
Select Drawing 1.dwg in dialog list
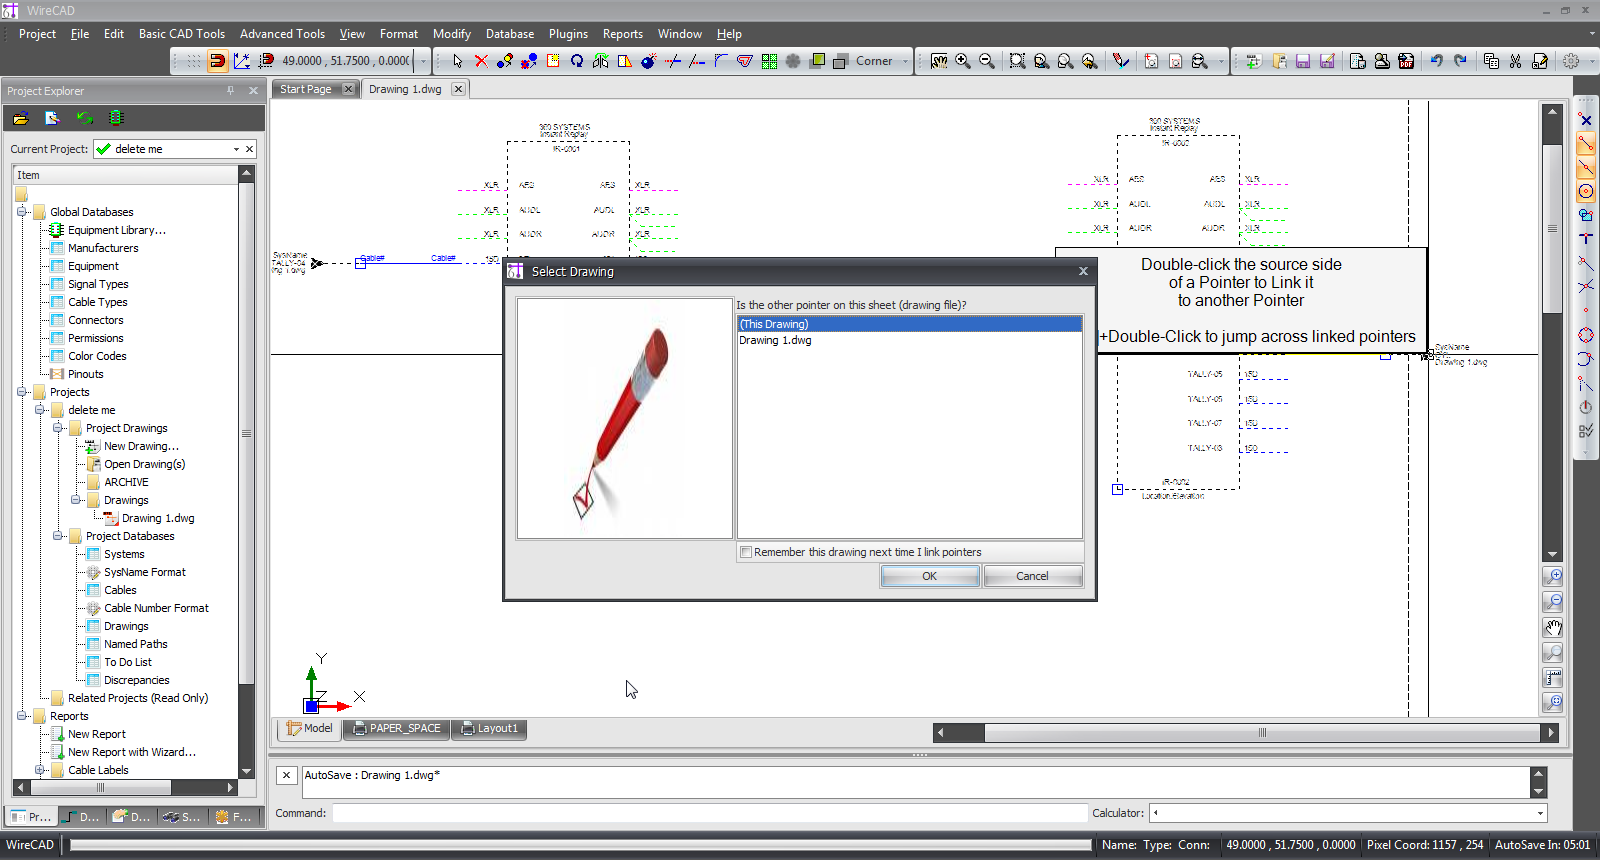click(909, 340)
